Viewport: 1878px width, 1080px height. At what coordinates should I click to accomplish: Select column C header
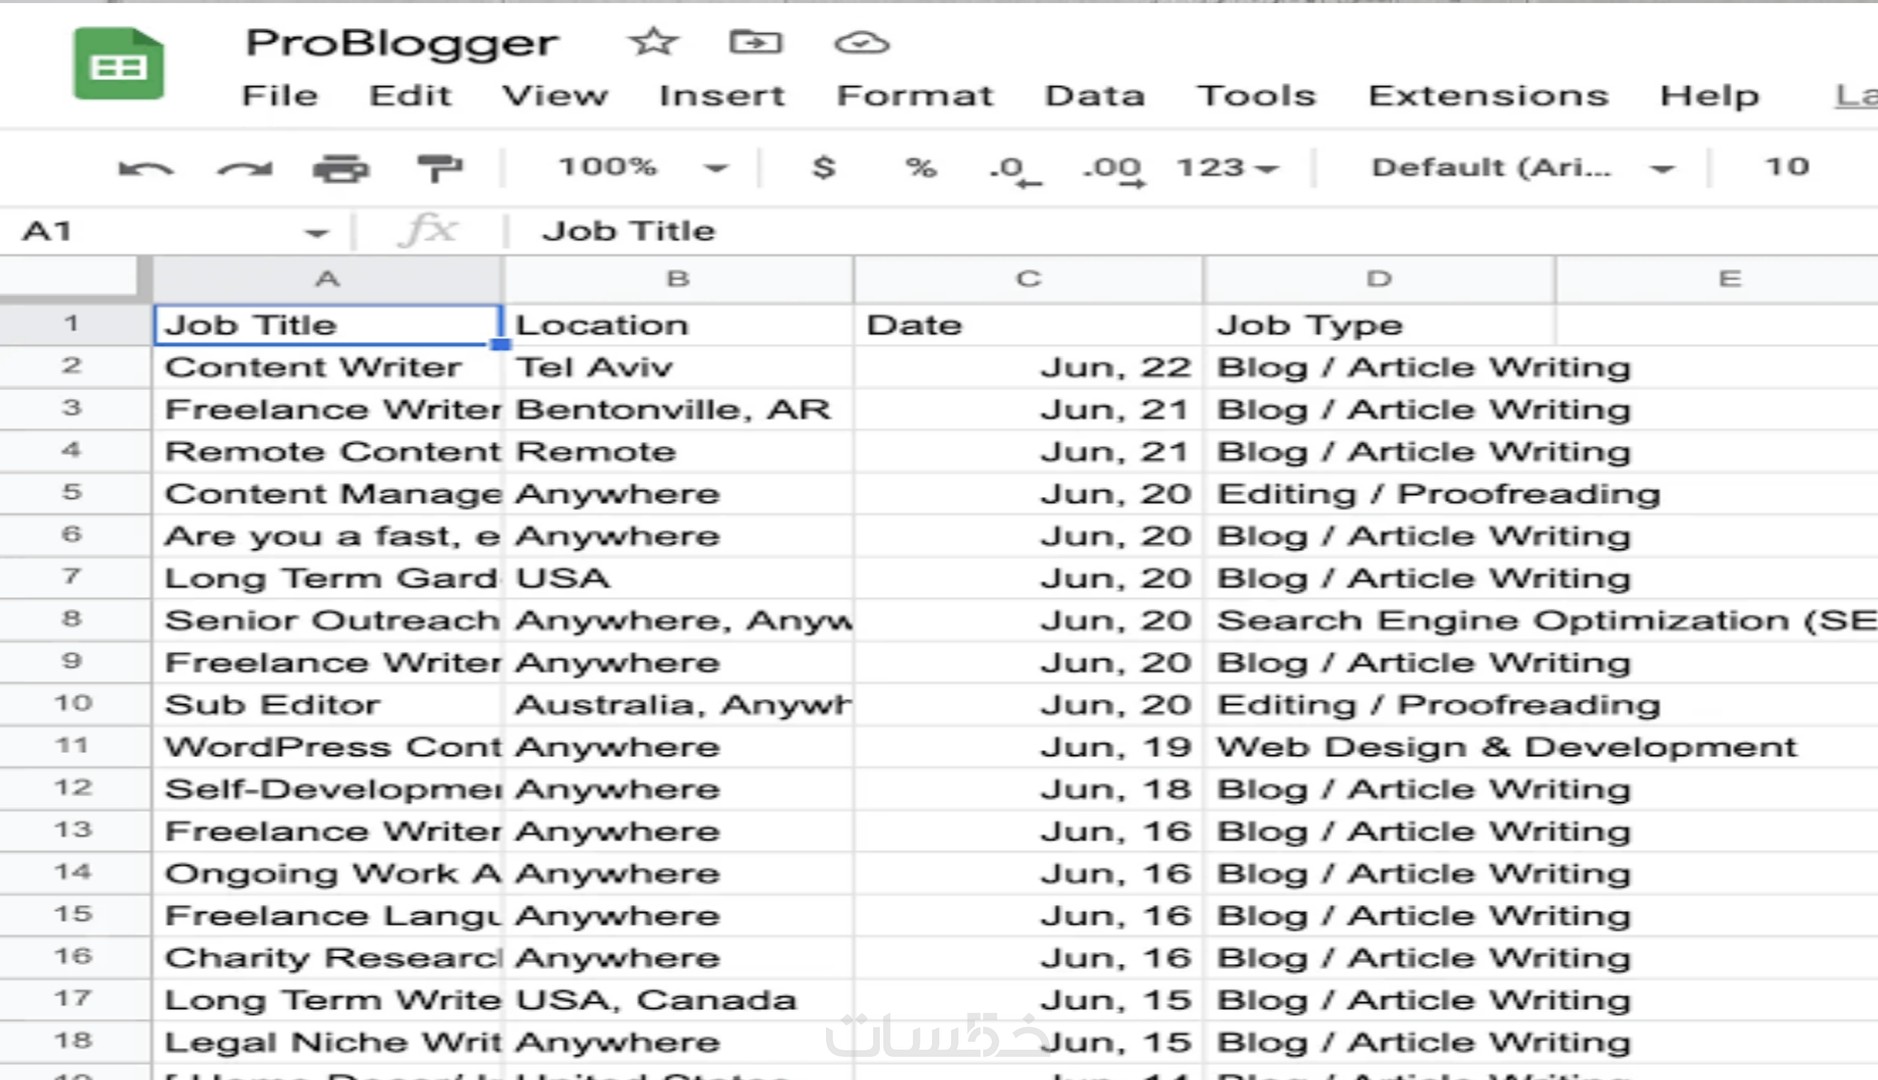coord(1029,279)
